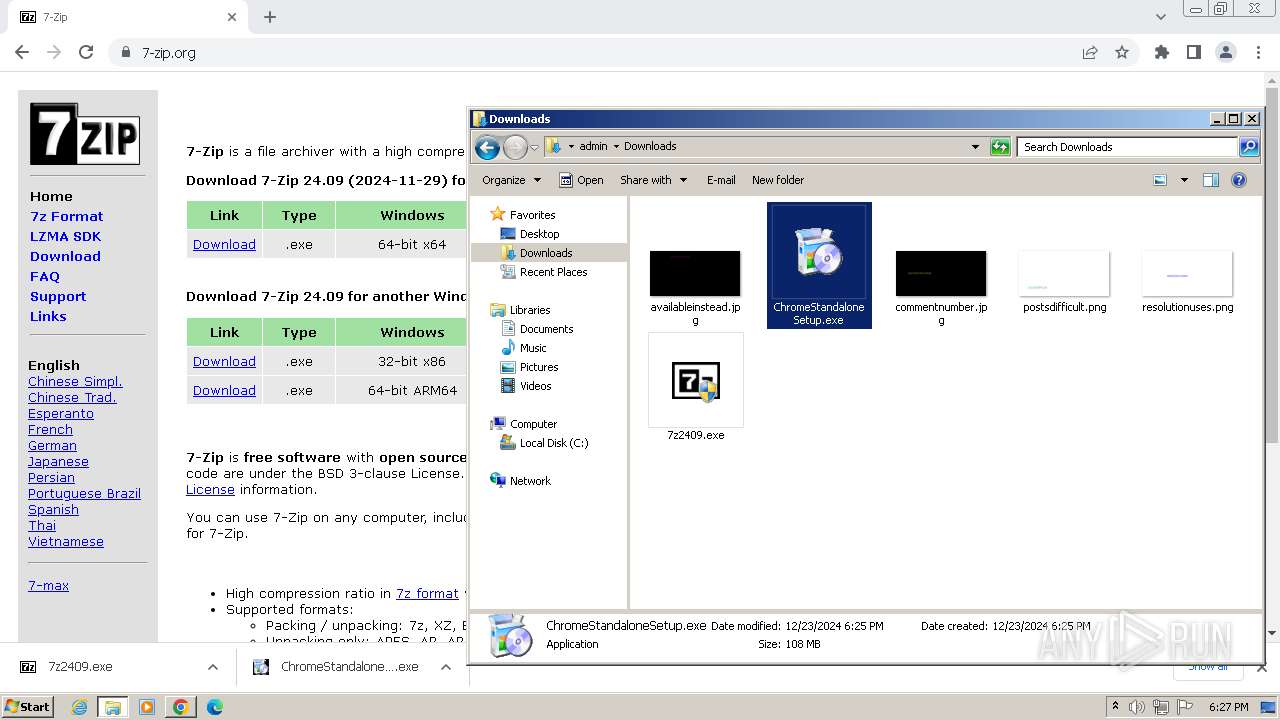Image resolution: width=1280 pixels, height=720 pixels.
Task: Open Documents library
Action: (x=546, y=329)
